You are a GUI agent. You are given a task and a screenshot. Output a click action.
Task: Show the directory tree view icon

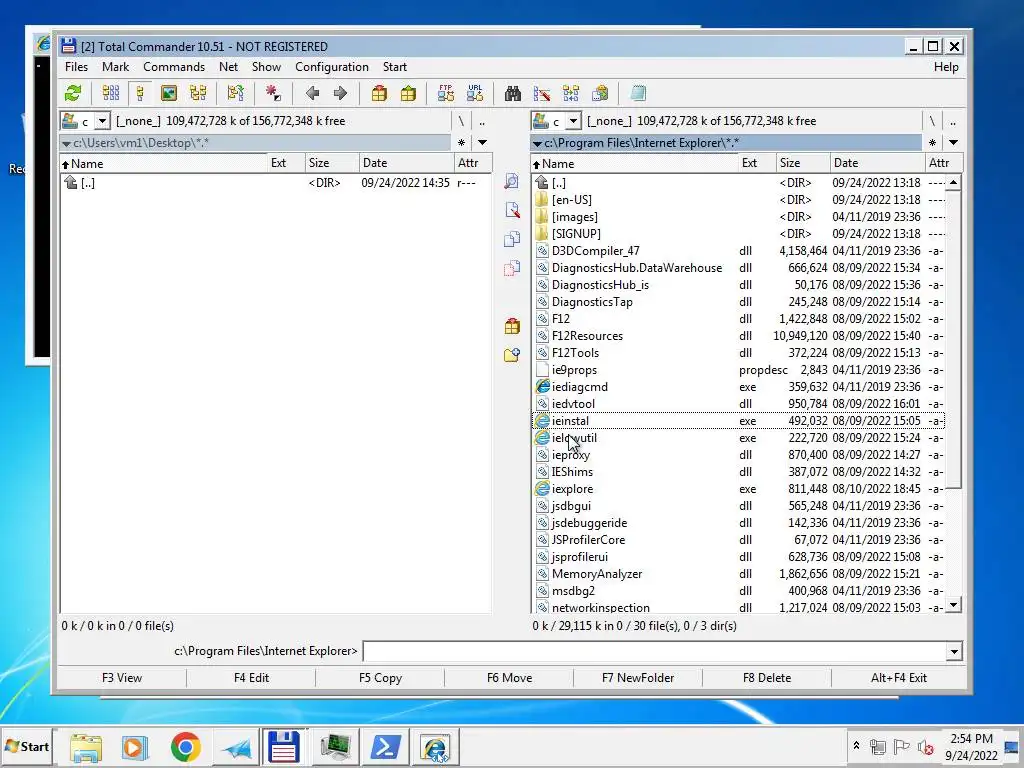point(198,93)
